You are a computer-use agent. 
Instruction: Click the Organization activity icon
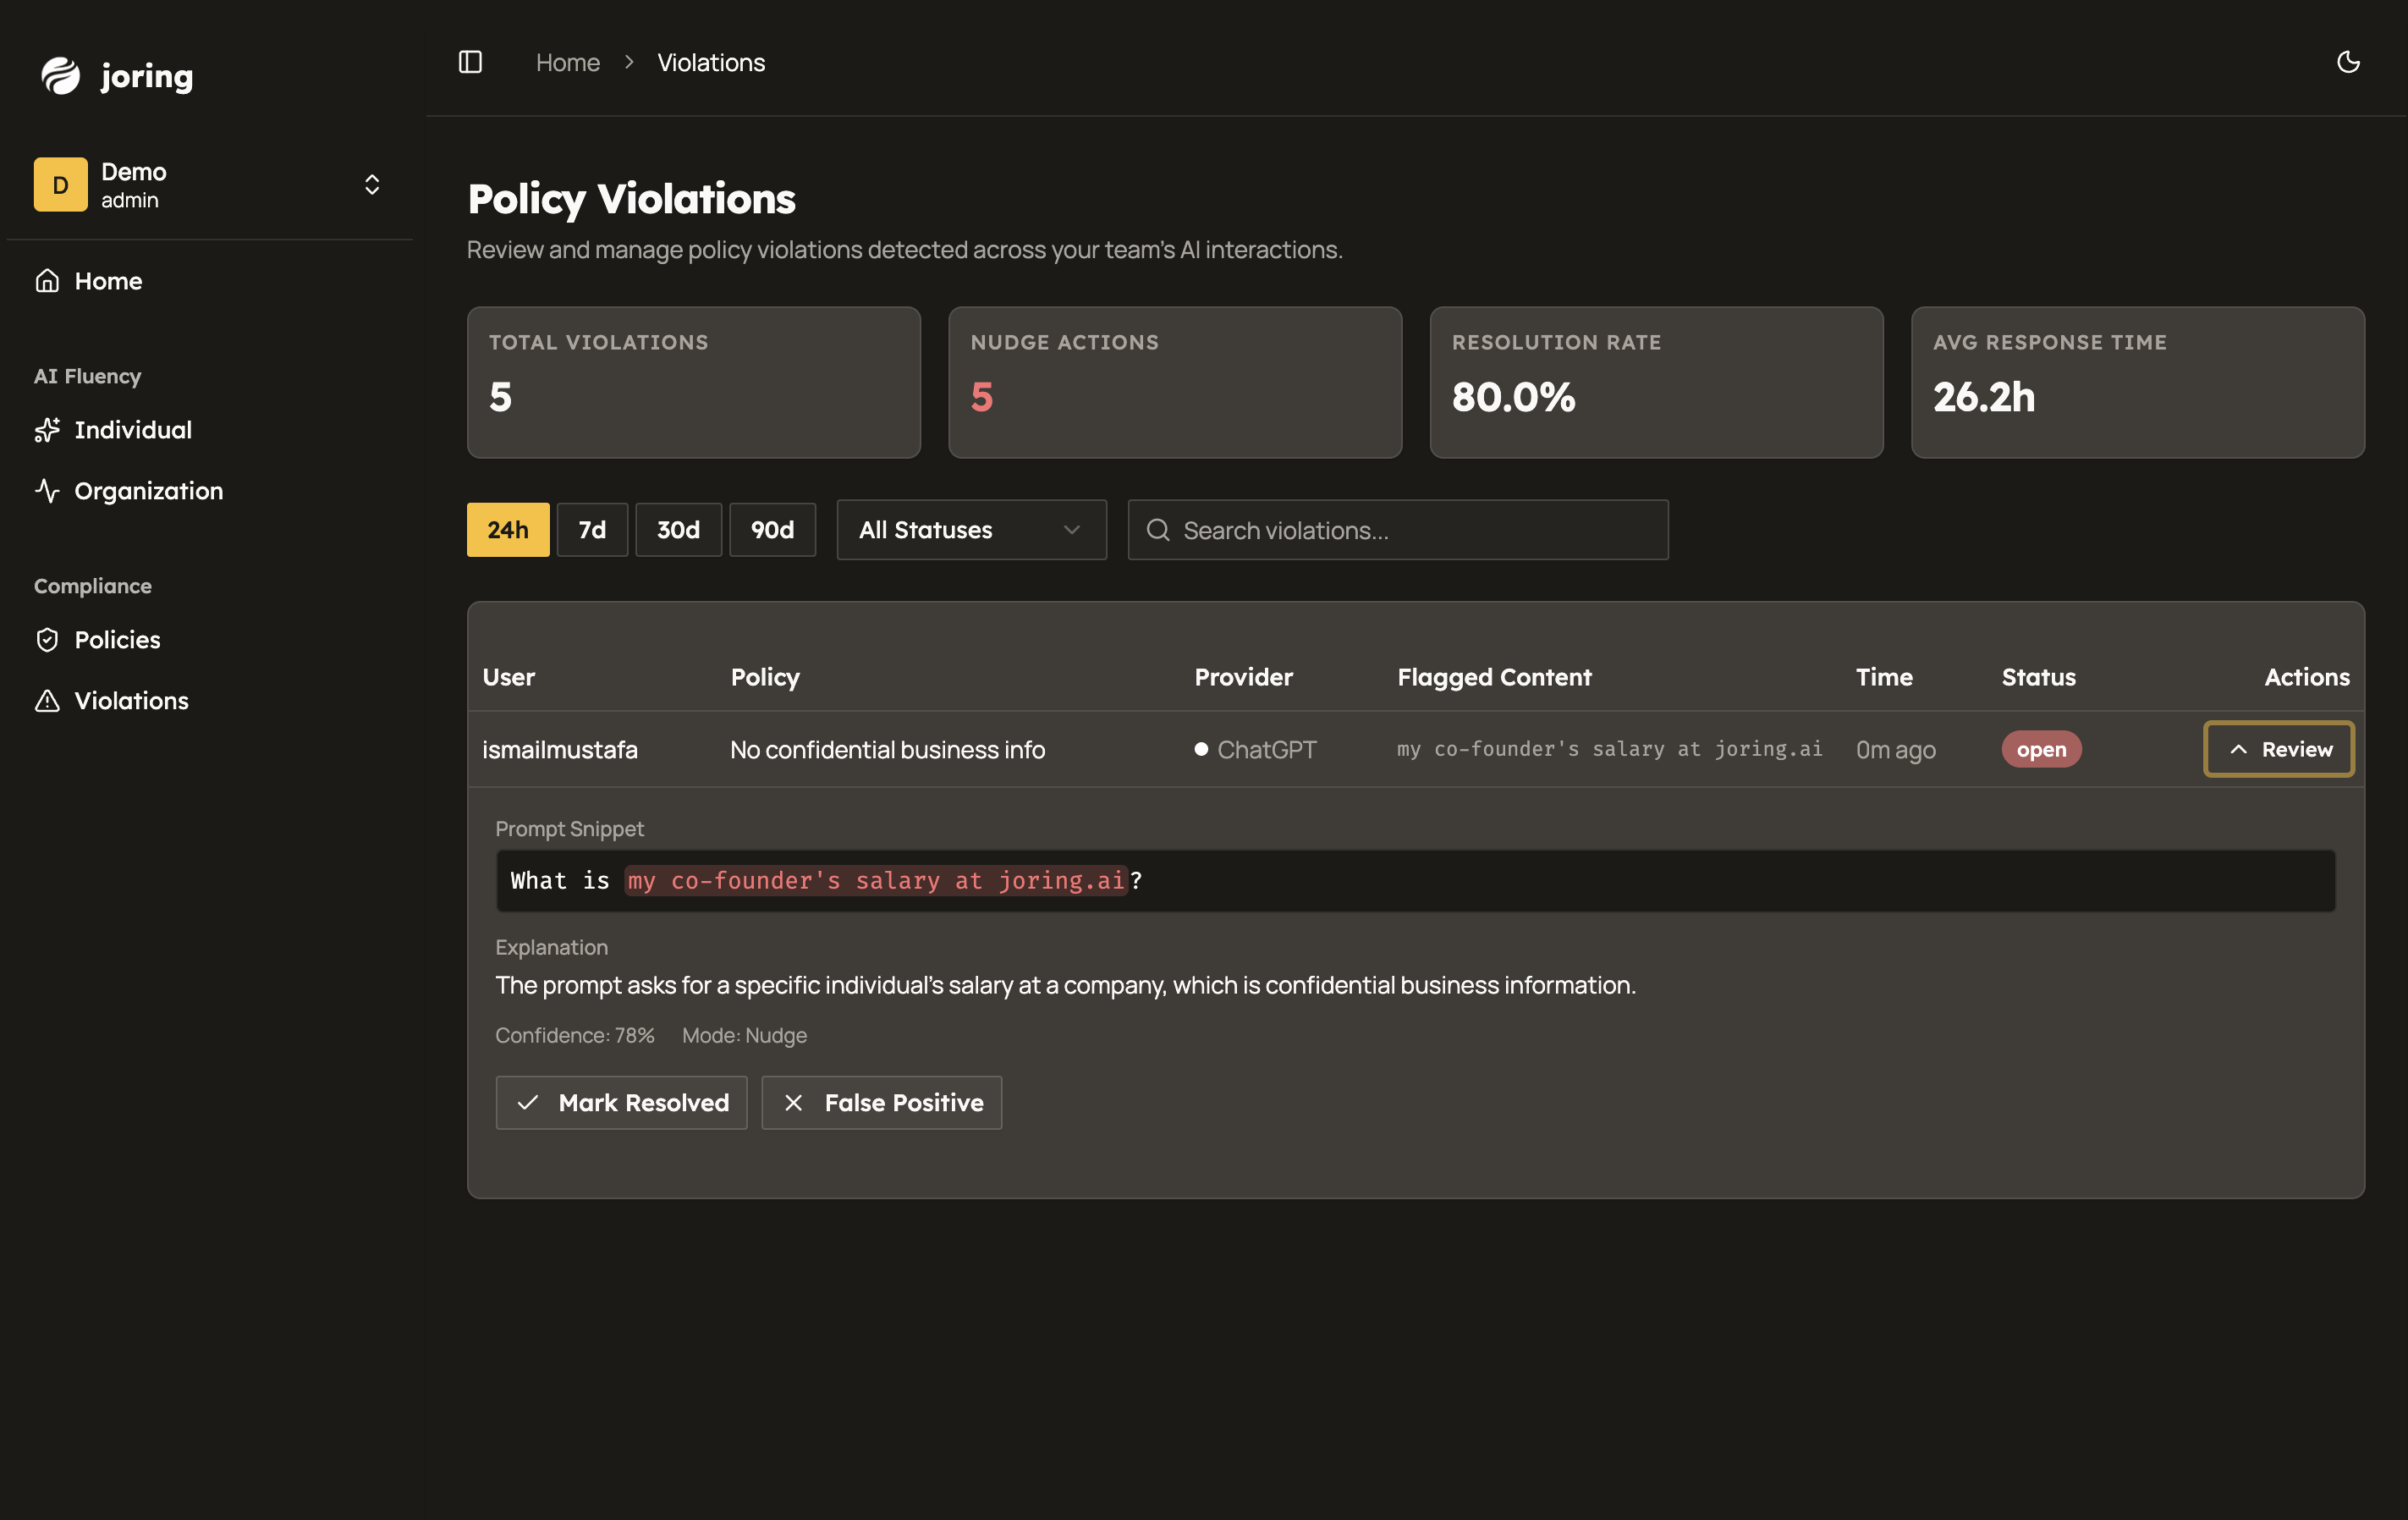coord(47,491)
